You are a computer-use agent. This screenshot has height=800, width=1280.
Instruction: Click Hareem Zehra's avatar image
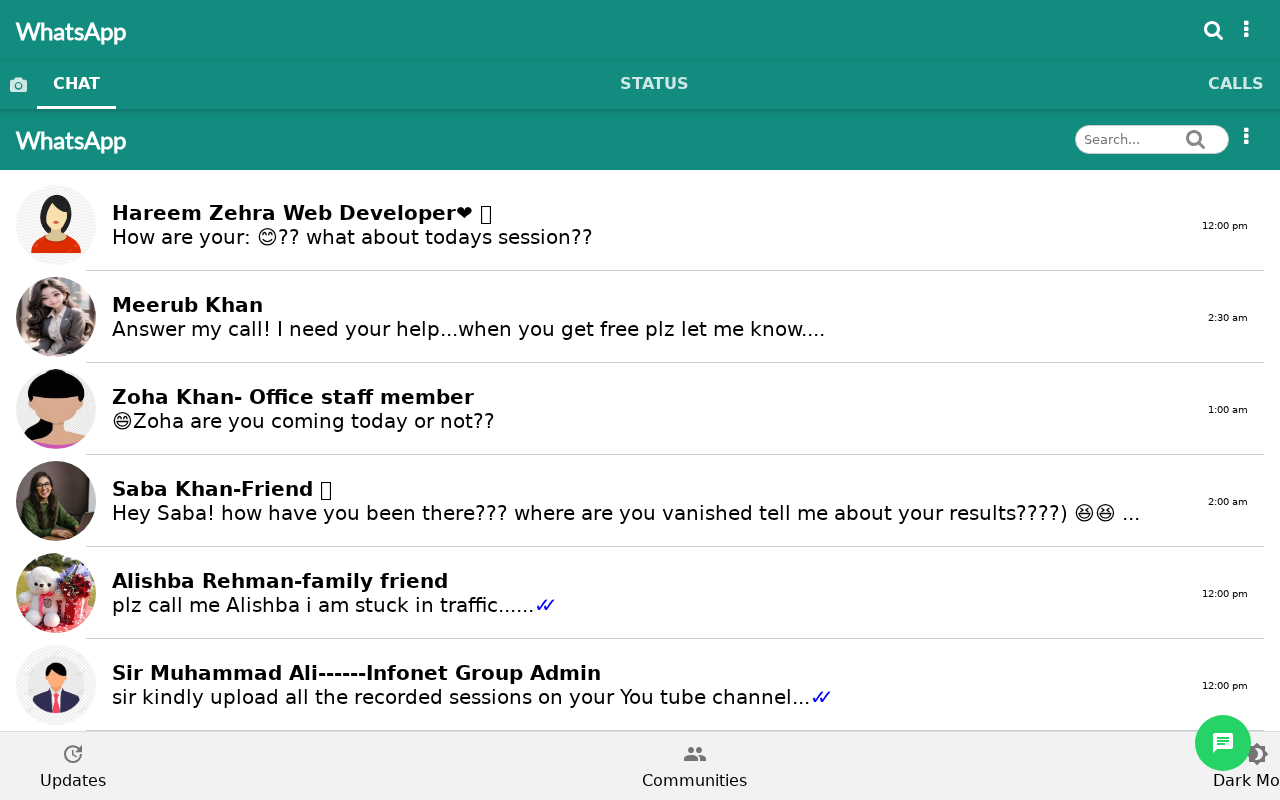tap(56, 225)
